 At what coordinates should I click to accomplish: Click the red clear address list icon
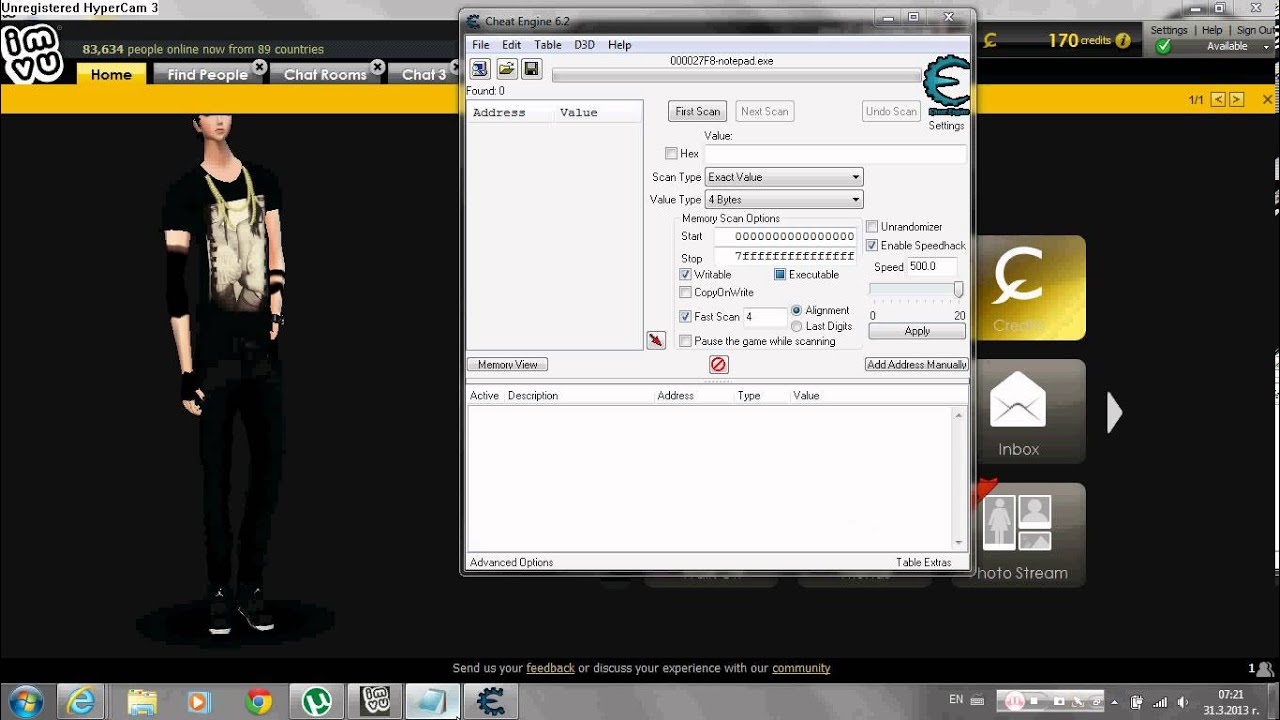(x=718, y=365)
